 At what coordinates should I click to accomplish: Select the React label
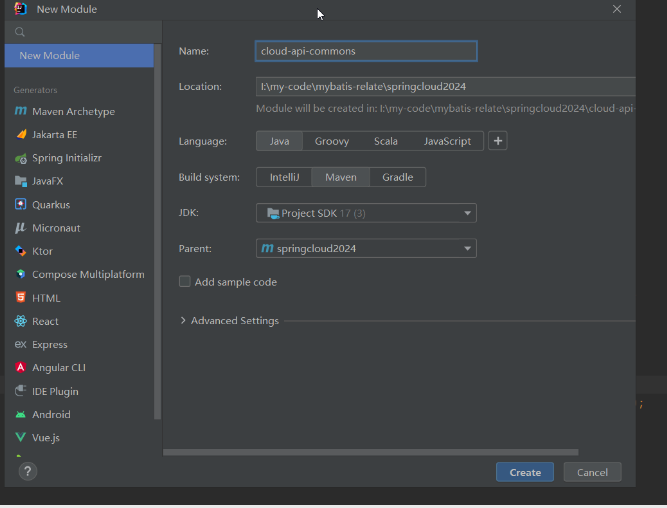tap(45, 321)
